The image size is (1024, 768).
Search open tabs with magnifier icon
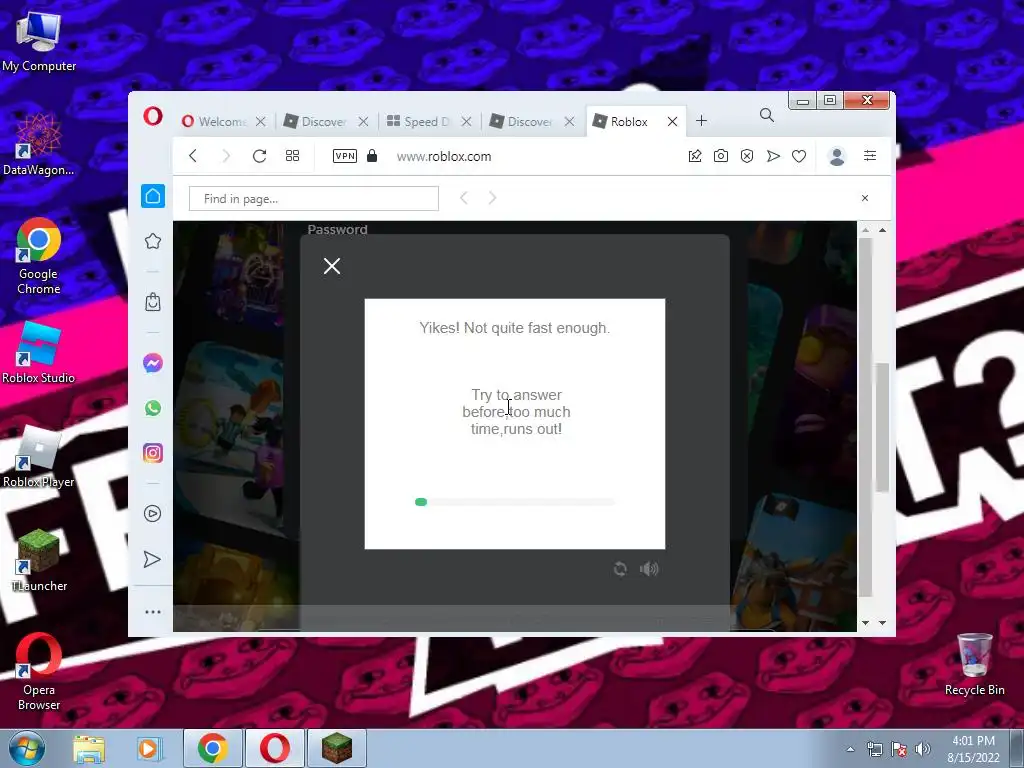(767, 116)
